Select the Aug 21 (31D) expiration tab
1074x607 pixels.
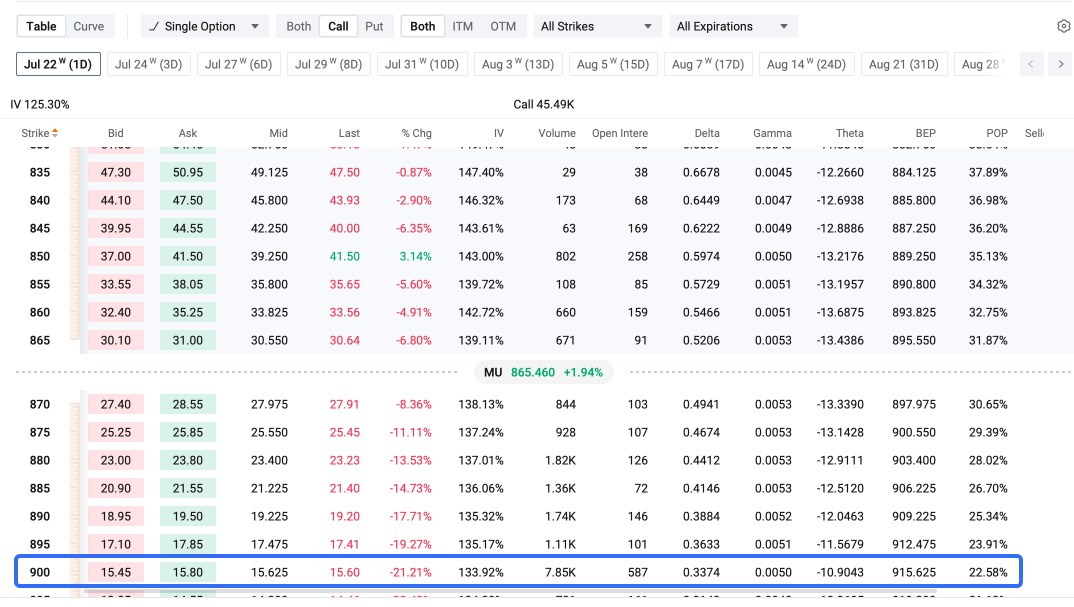coord(903,64)
